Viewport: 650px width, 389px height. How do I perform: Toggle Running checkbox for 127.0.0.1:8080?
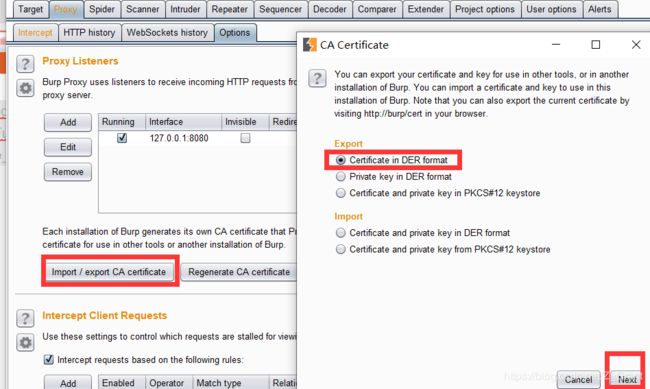[x=122, y=138]
